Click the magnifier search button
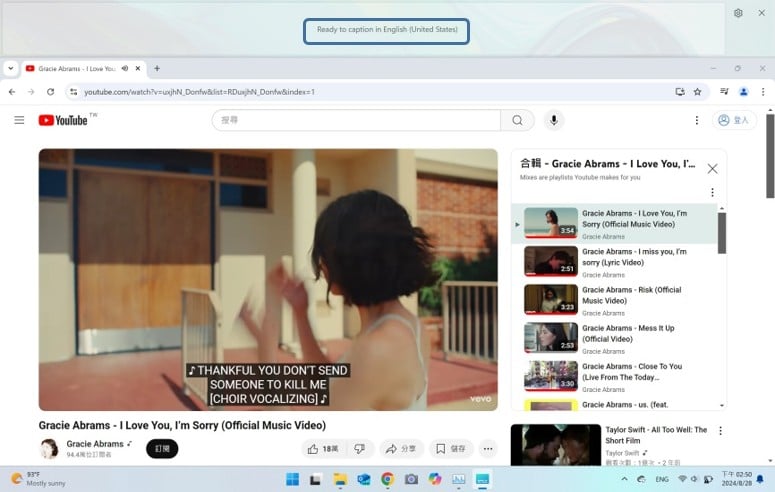This screenshot has height=492, width=775. pos(517,120)
